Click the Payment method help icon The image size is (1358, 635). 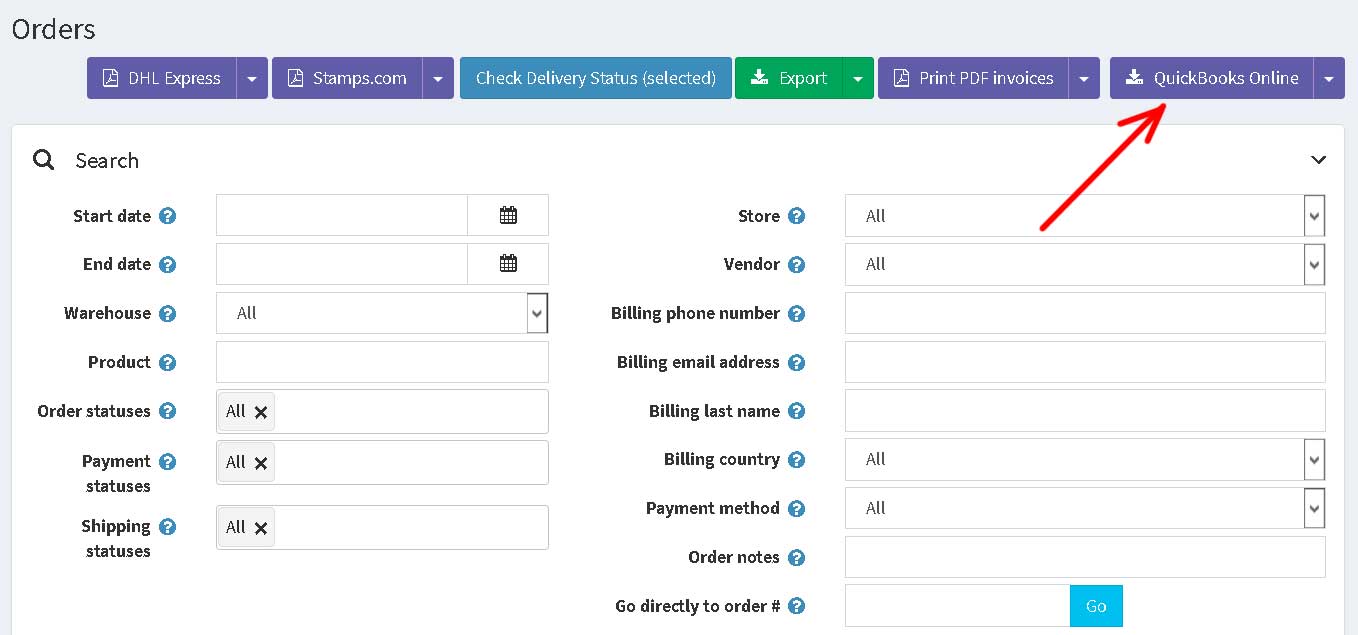click(796, 509)
